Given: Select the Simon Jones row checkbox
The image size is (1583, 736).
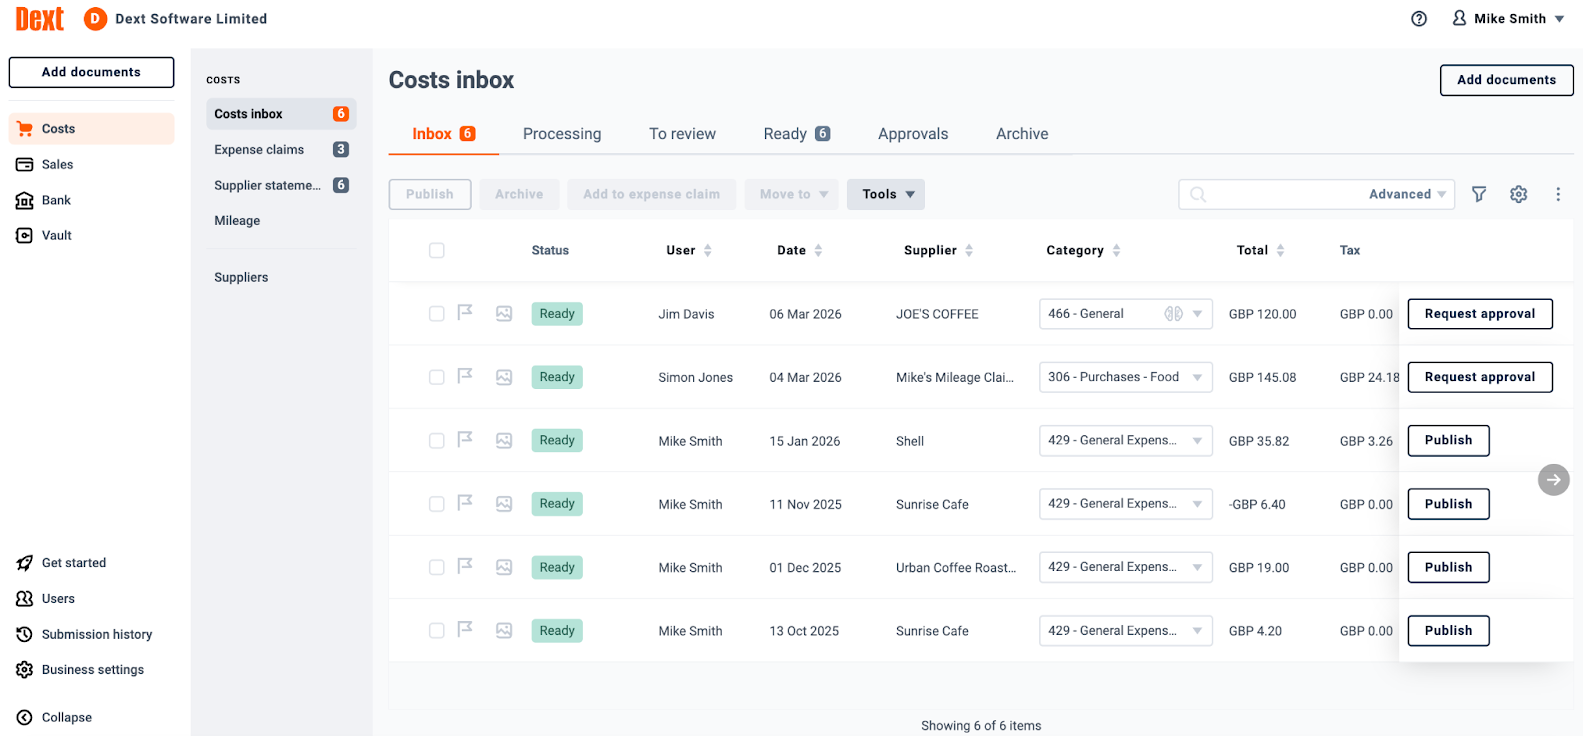Looking at the screenshot, I should pyautogui.click(x=437, y=377).
